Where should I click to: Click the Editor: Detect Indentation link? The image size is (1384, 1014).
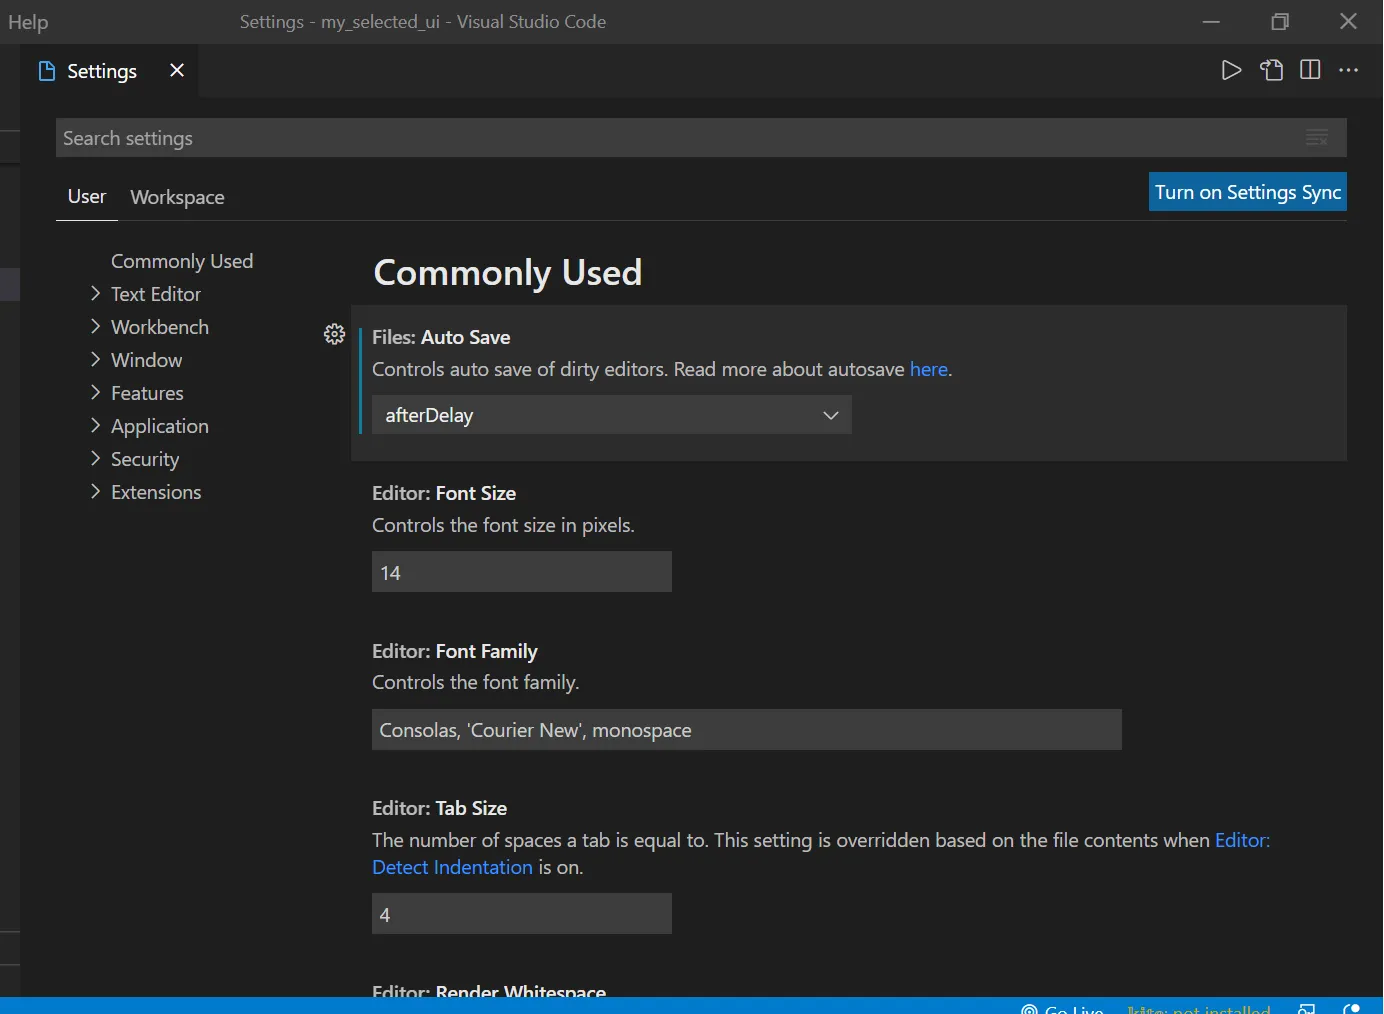(x=453, y=867)
